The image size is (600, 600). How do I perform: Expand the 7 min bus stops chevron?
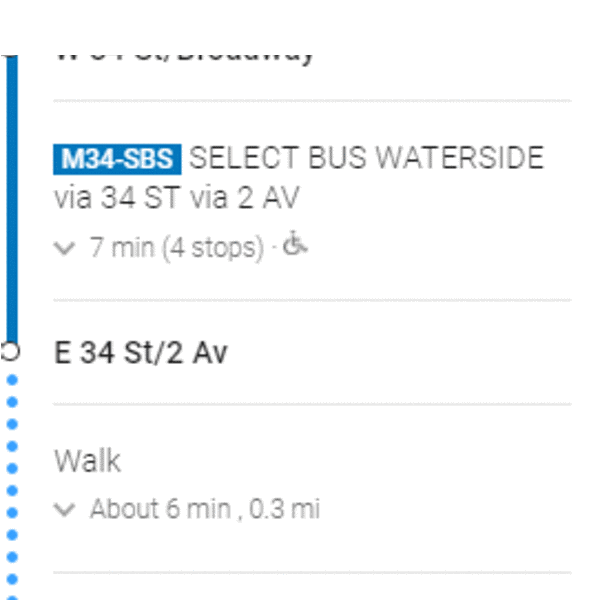coord(65,248)
